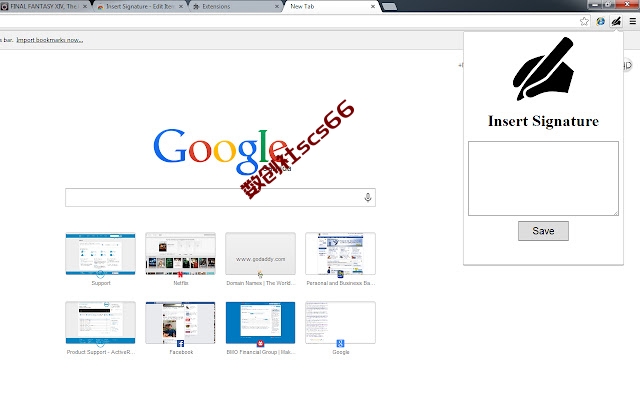This screenshot has height=400, width=640.
Task: Click the Insert Signature extension toolbar icon
Action: [616, 21]
